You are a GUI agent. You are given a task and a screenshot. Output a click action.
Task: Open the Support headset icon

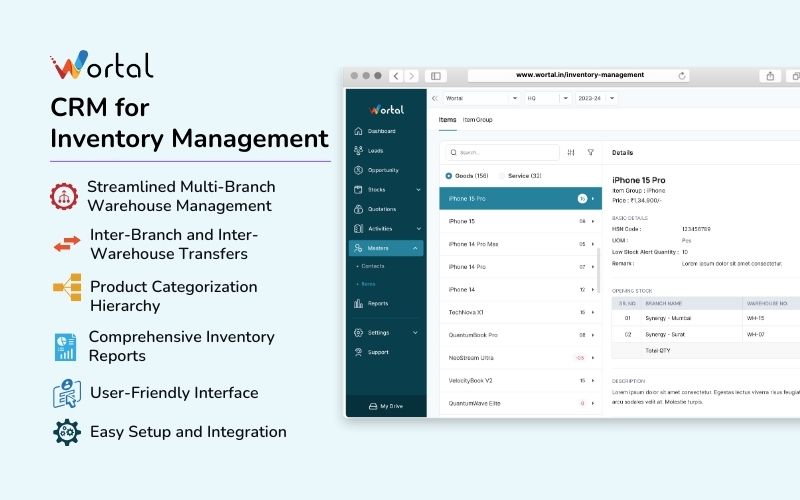(359, 352)
